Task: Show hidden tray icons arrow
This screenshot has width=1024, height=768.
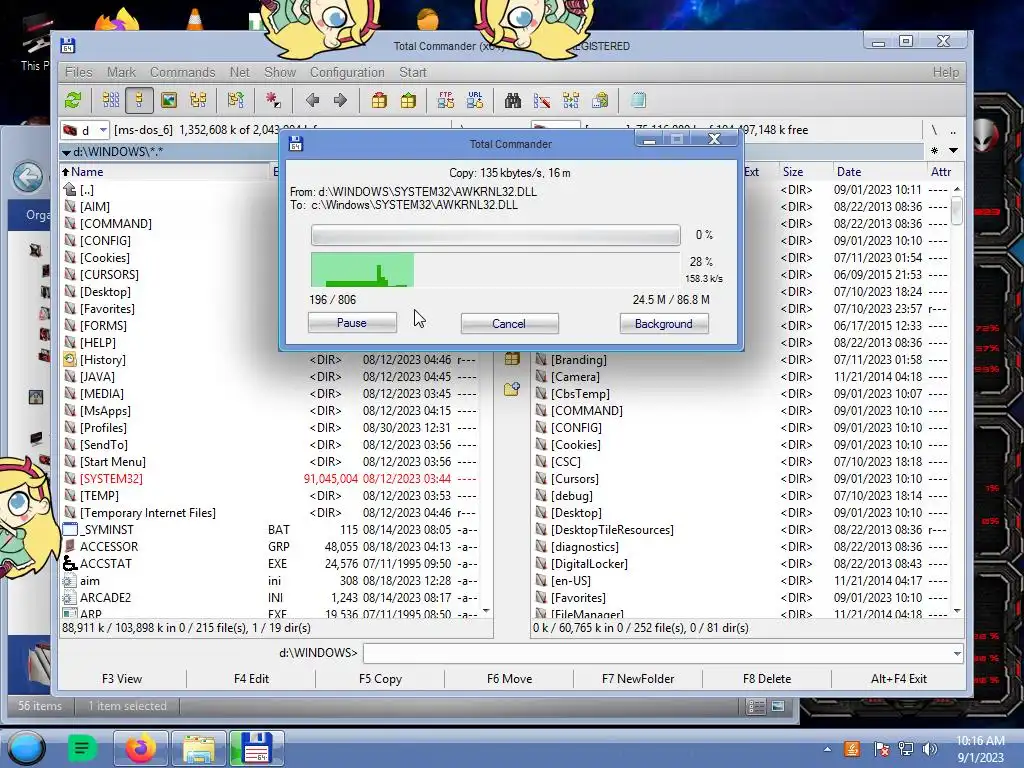Action: click(x=827, y=749)
